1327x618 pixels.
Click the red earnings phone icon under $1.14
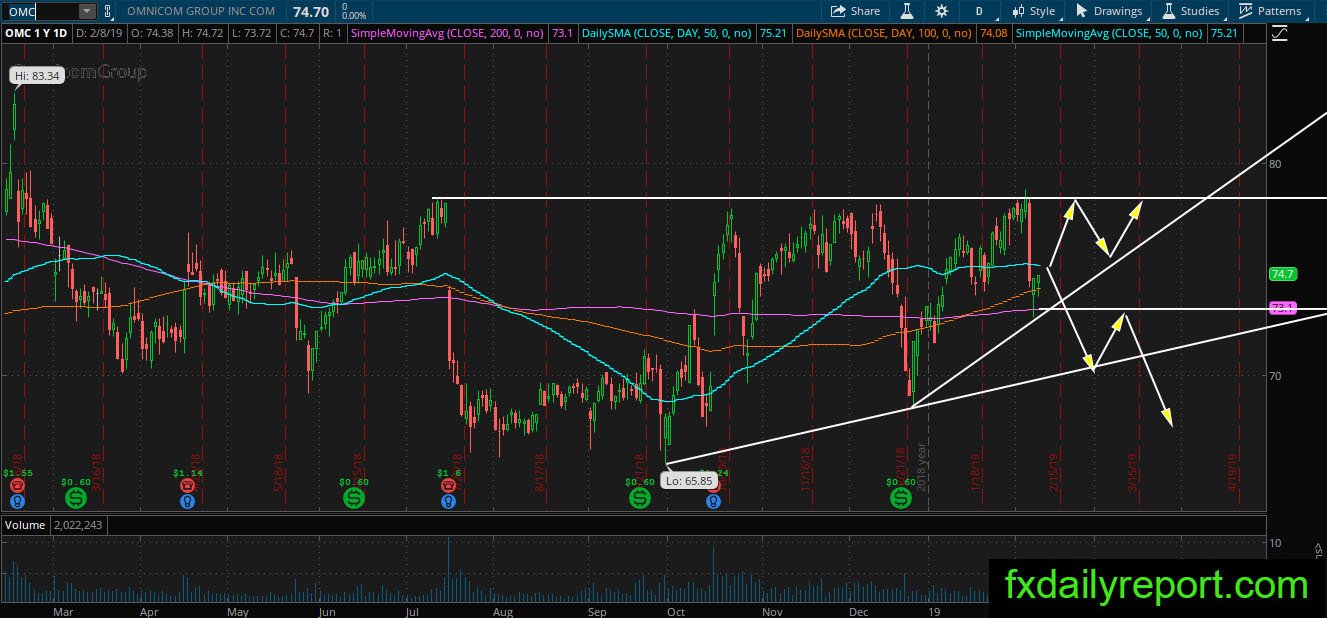[186, 485]
